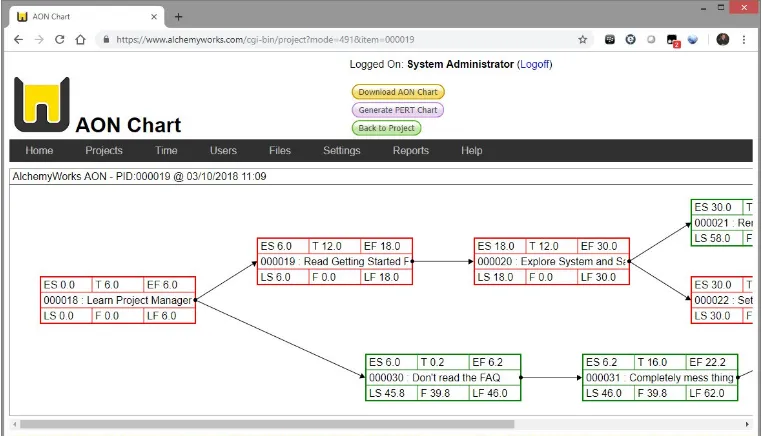Click node 000020 : Explore System
762x436 pixels.
[552, 262]
